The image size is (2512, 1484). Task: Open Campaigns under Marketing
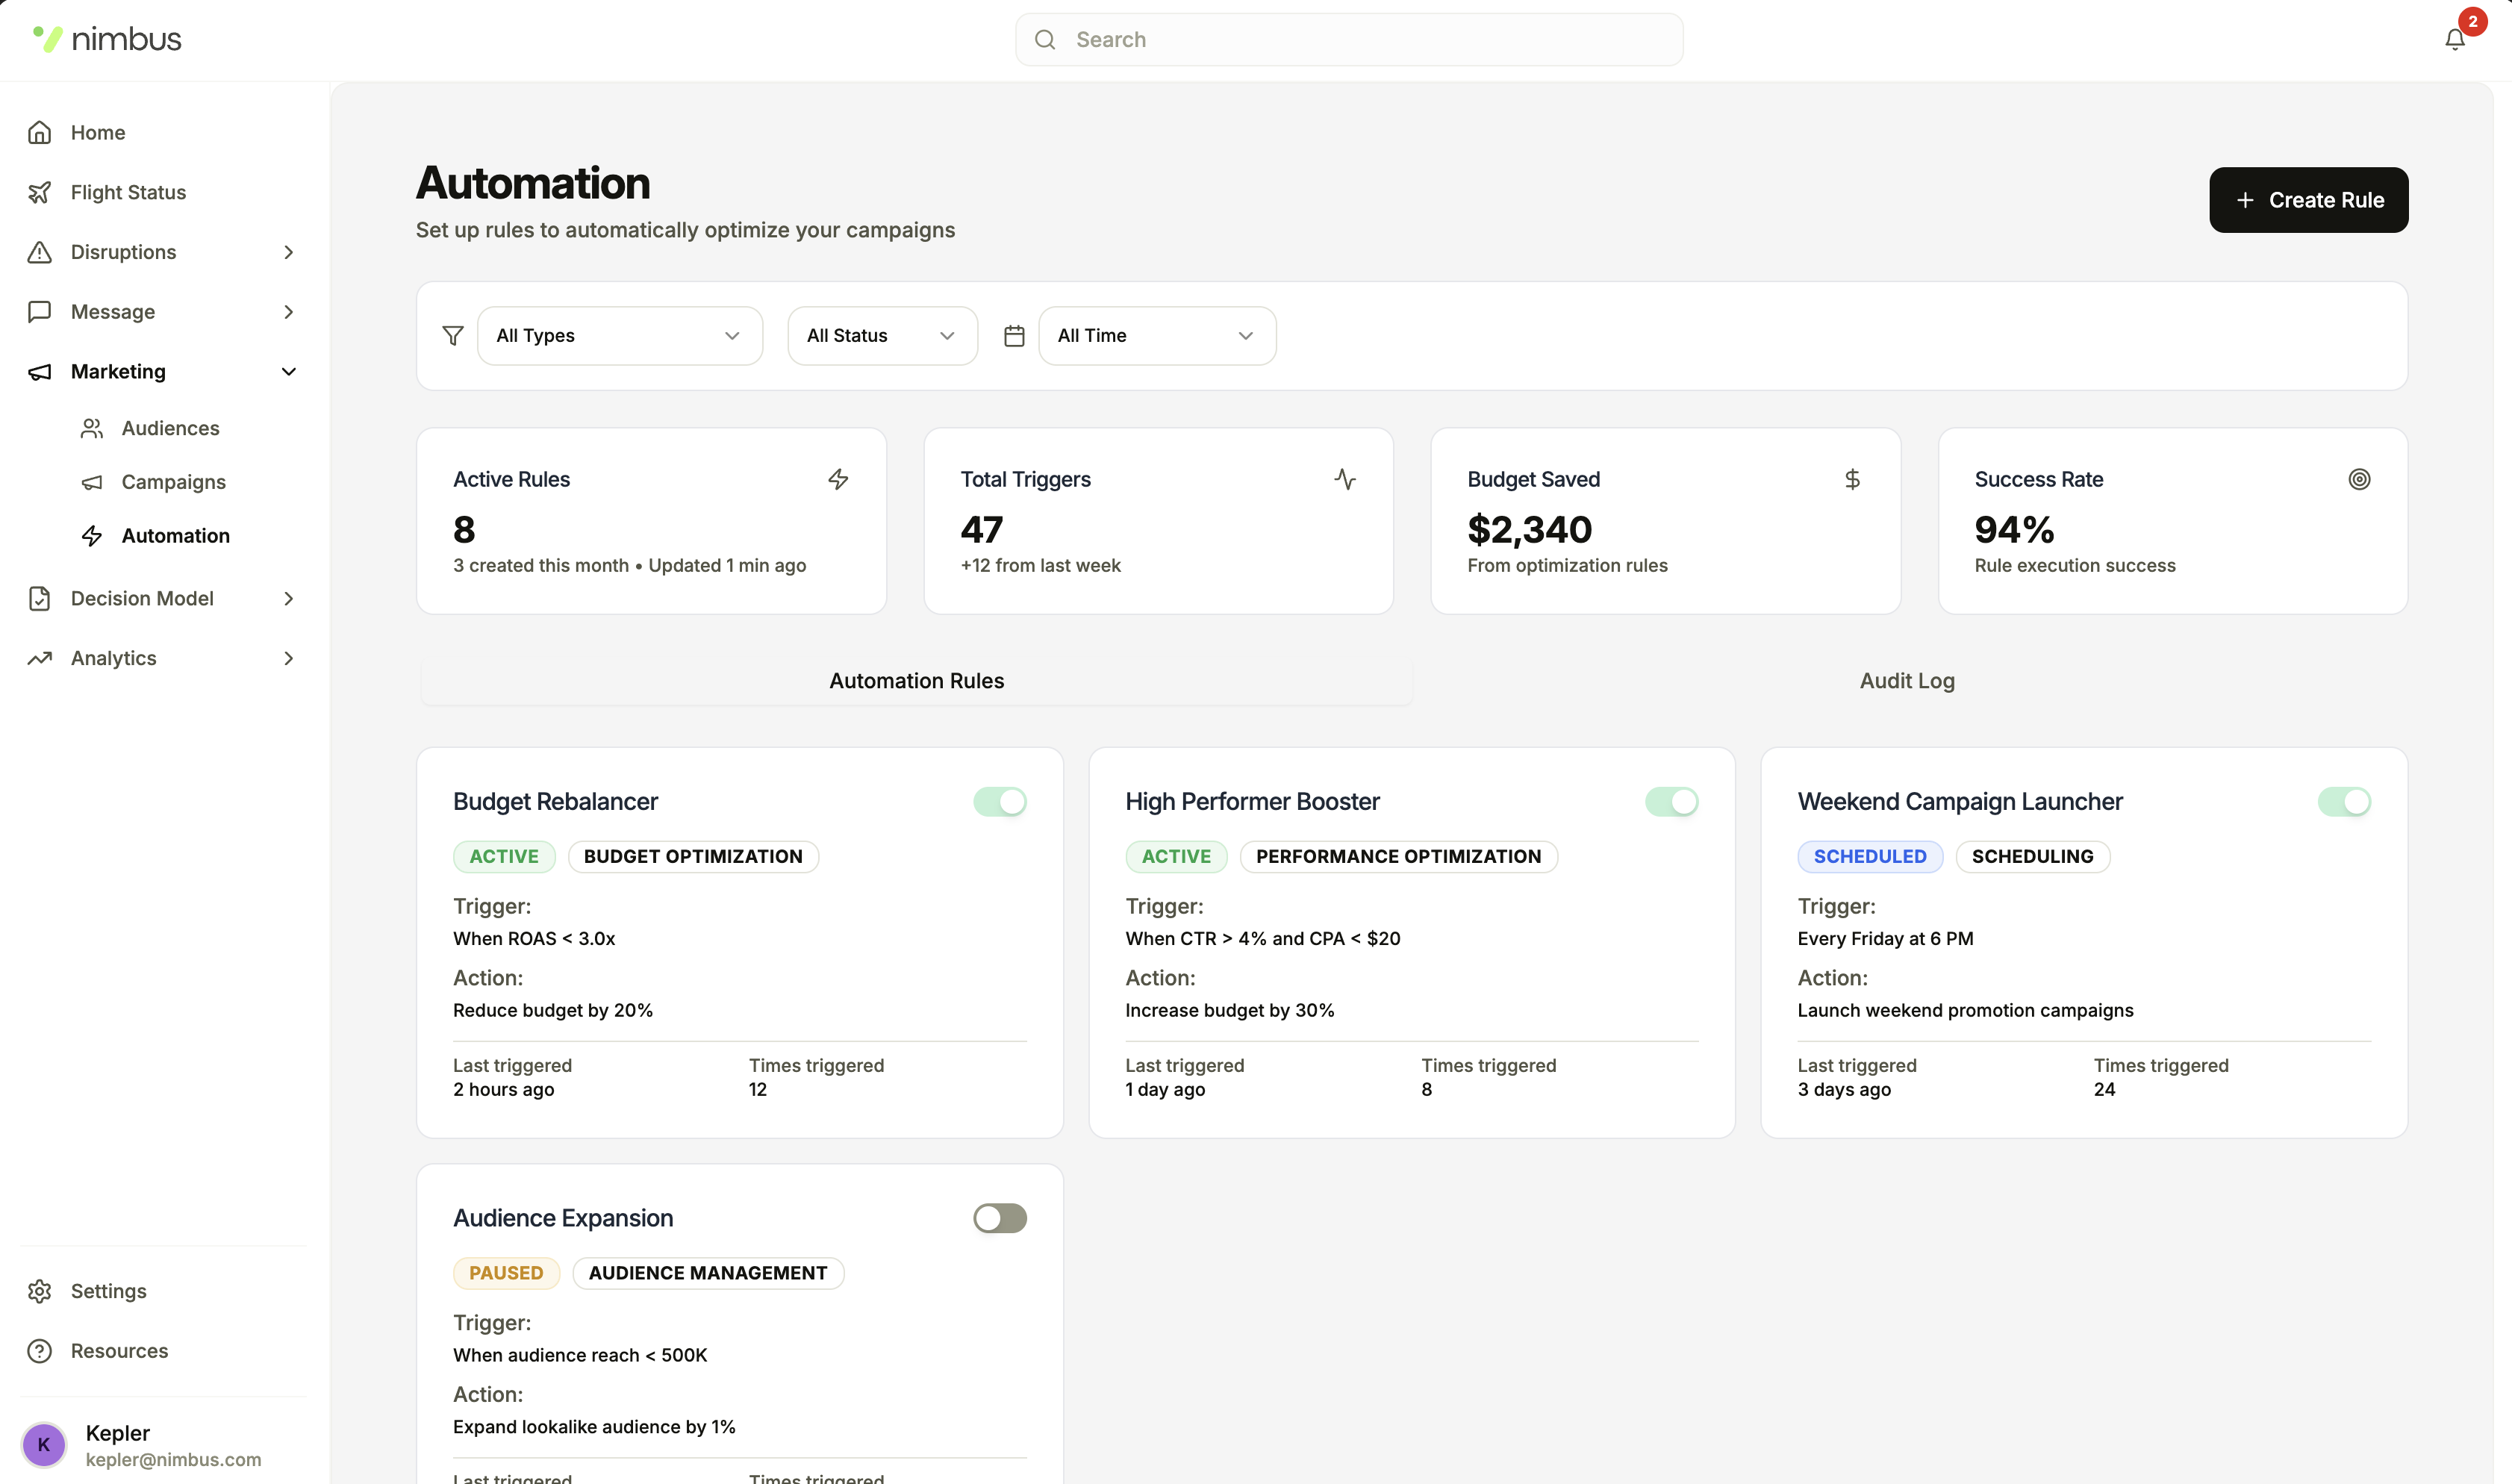pos(173,482)
